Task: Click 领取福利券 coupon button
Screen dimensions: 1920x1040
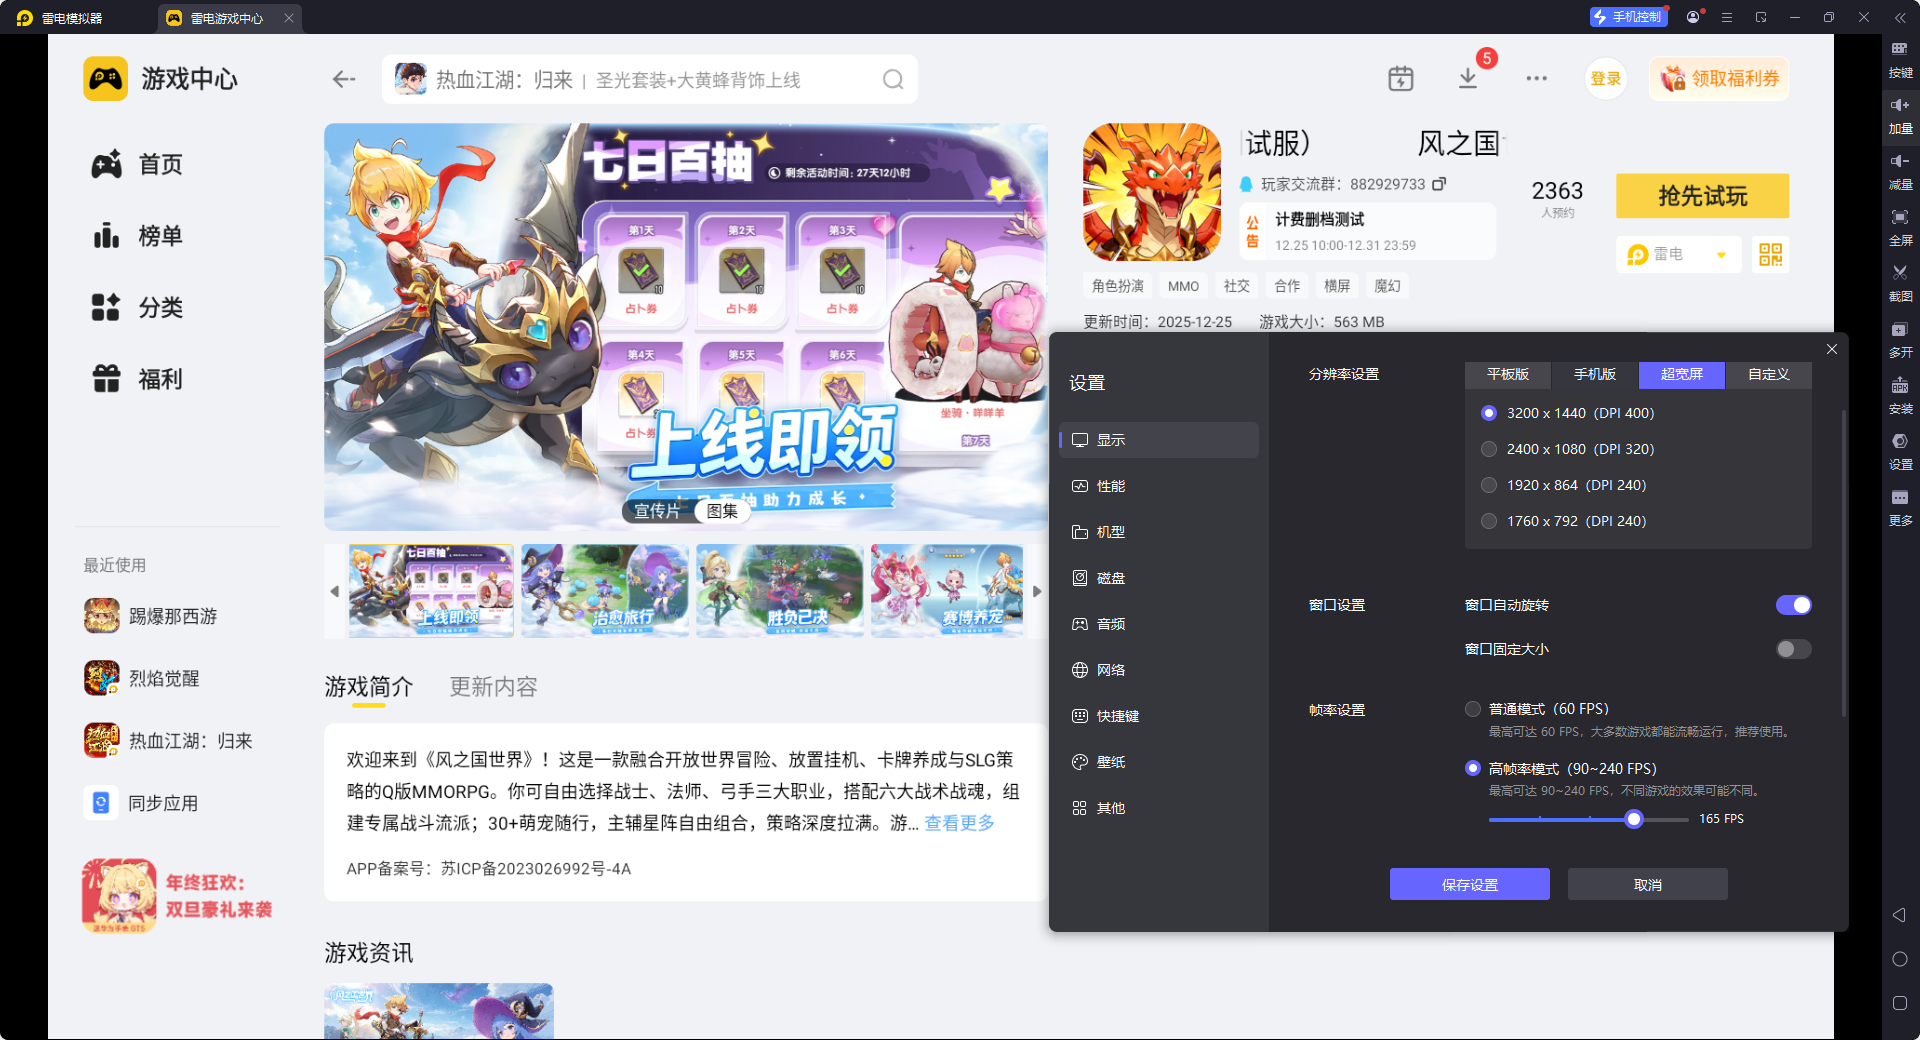Action: [1719, 79]
